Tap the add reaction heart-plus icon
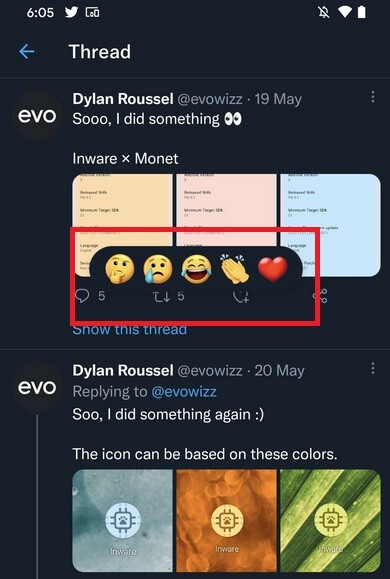This screenshot has width=390, height=579. 241,297
